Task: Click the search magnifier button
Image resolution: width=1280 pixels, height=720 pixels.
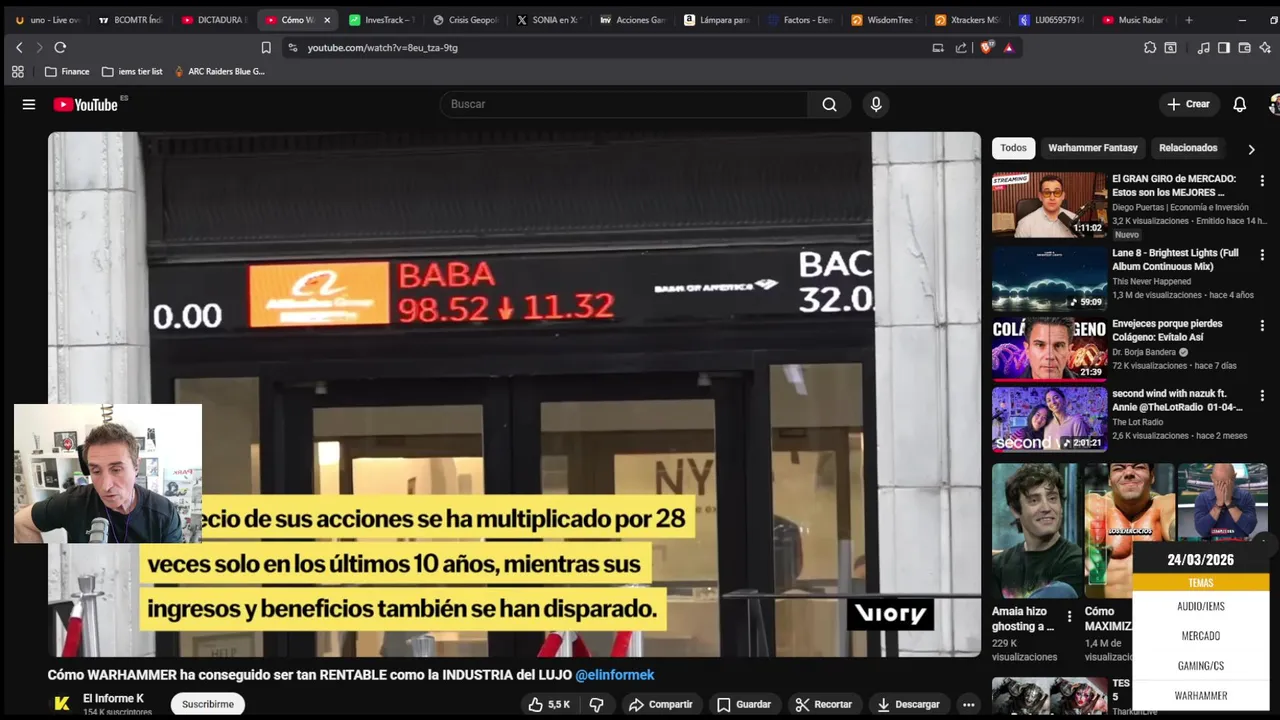Action: point(829,104)
